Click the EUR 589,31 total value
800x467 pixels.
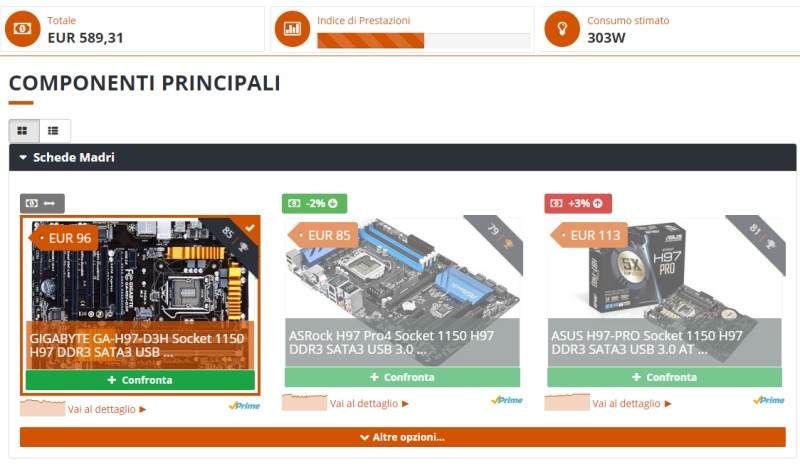click(x=85, y=38)
